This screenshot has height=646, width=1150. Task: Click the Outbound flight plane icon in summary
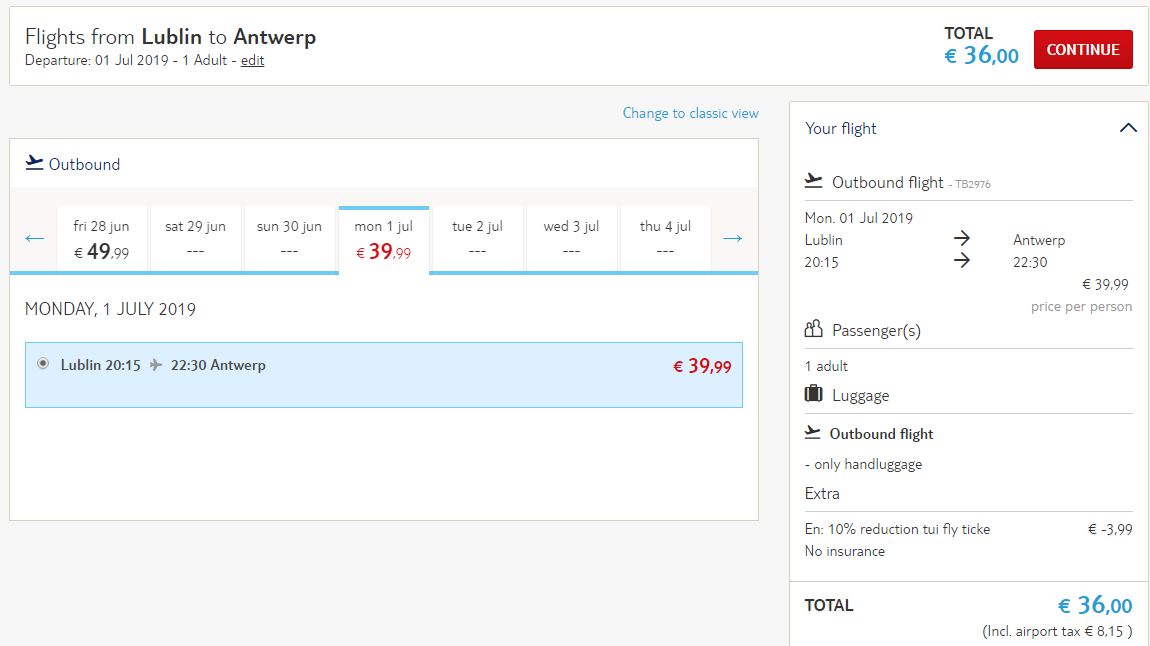coord(813,180)
